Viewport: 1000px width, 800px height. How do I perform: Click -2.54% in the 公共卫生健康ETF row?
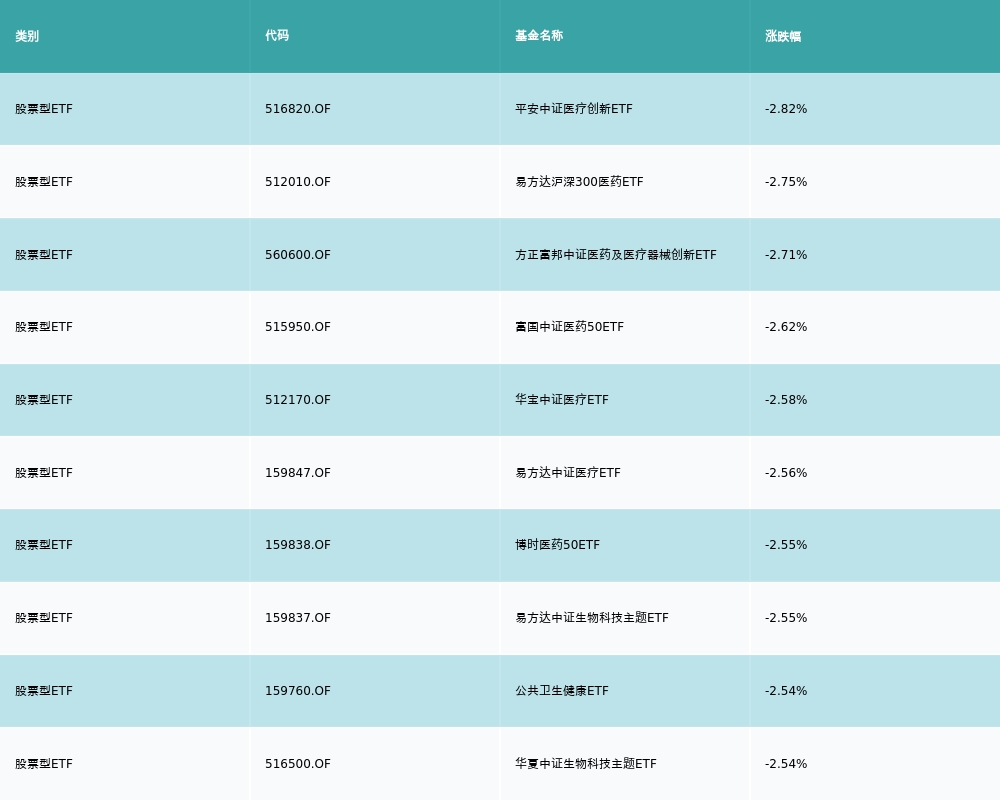(x=786, y=691)
